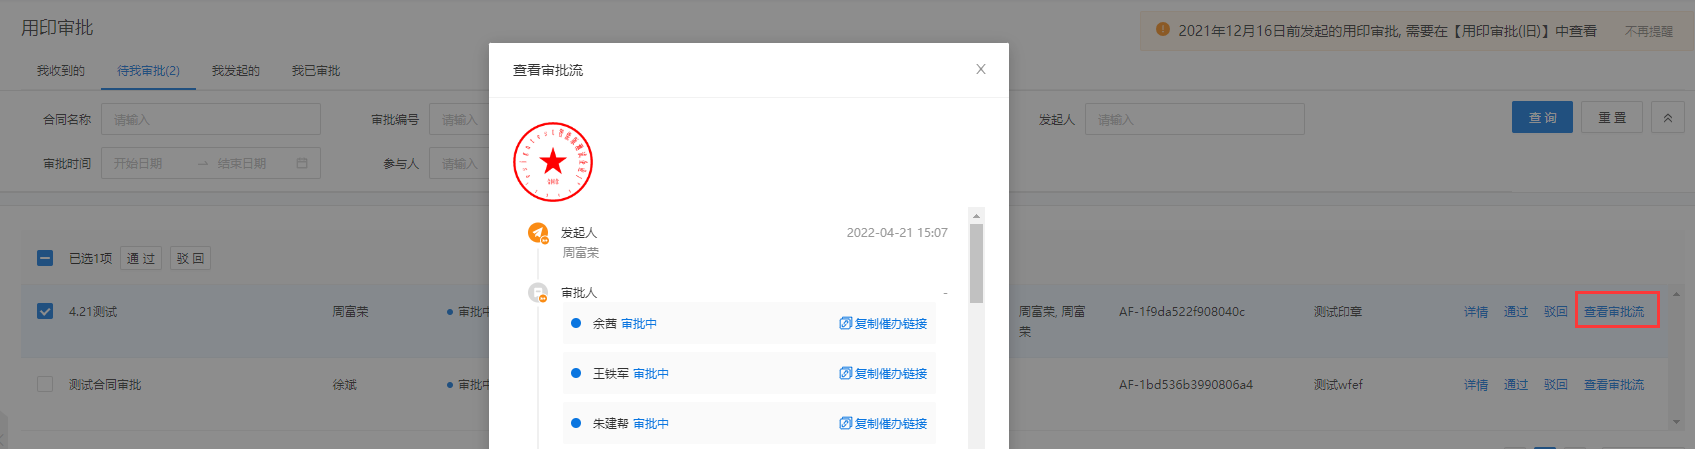Click 通过 in the 测试合同审批 row
The width and height of the screenshot is (1695, 449).
click(1516, 385)
